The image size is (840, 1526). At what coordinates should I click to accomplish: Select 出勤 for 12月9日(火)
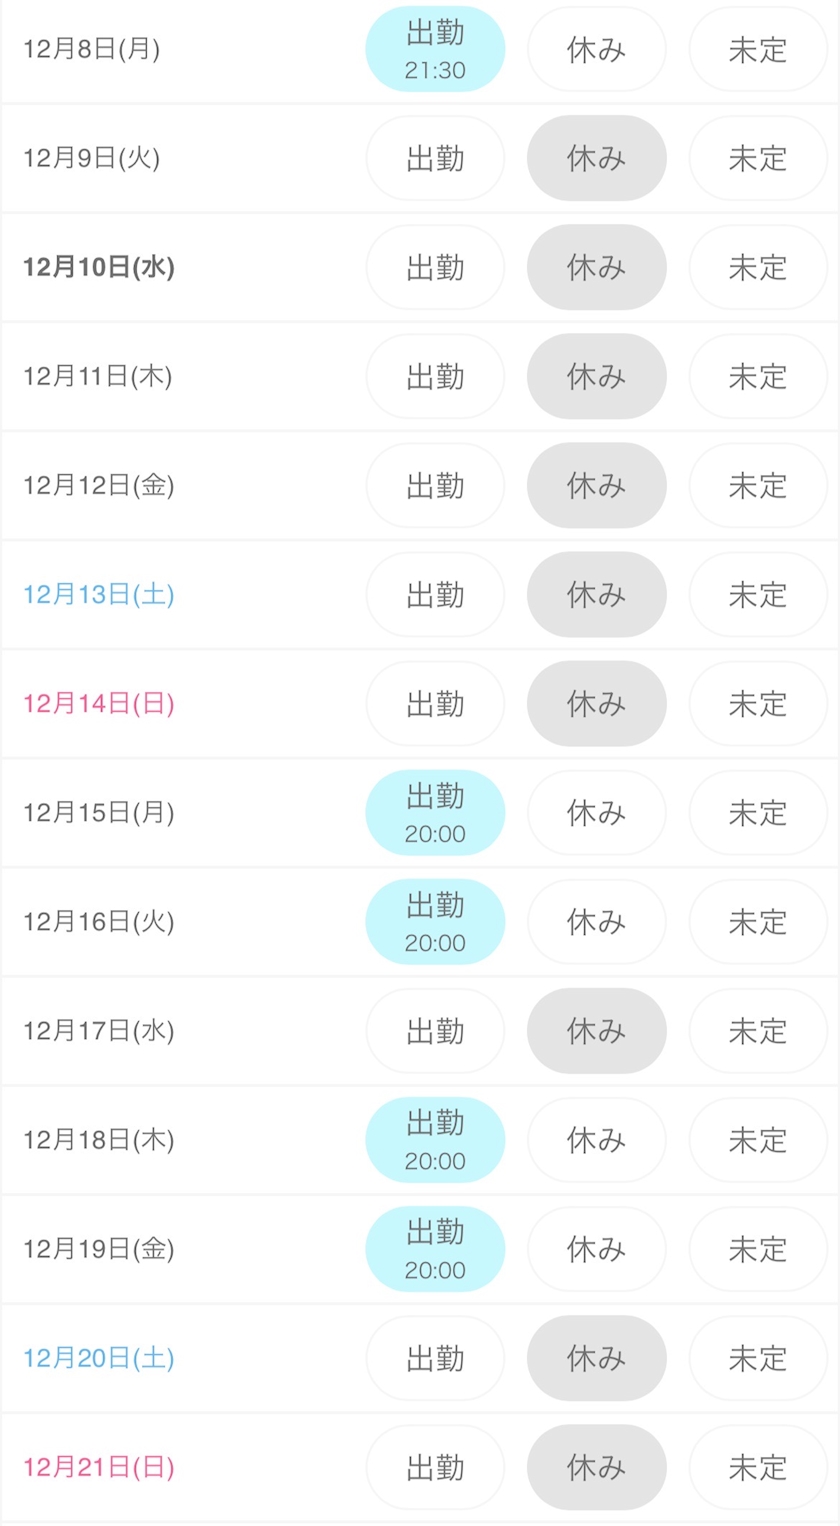435,158
